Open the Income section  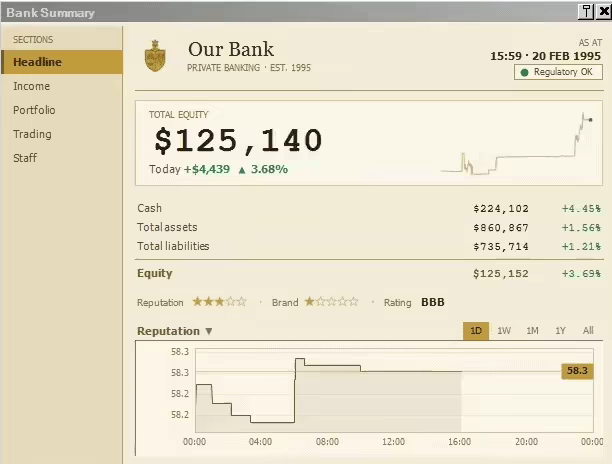(62, 86)
